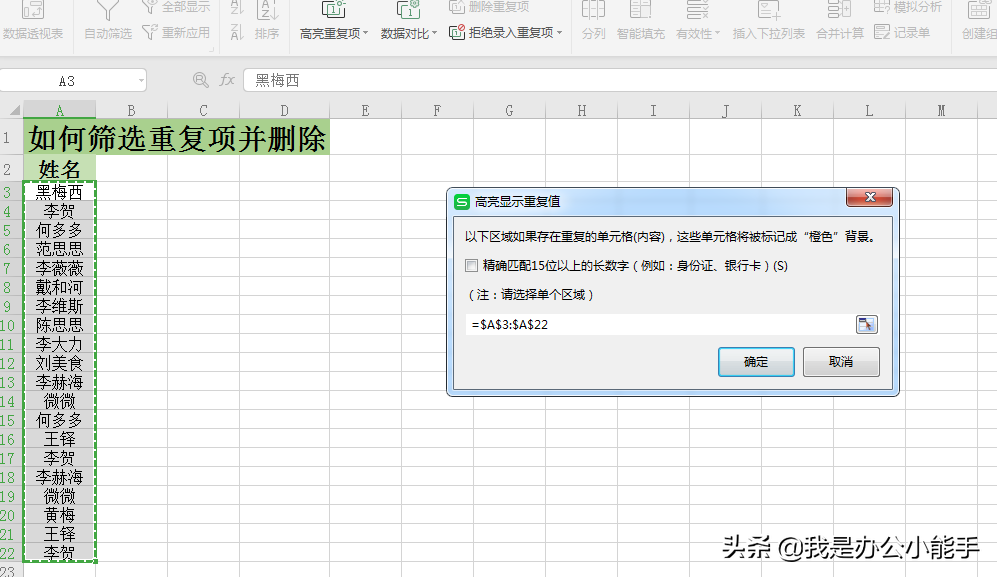Select cell 黄梅 in row 20

click(x=60, y=515)
